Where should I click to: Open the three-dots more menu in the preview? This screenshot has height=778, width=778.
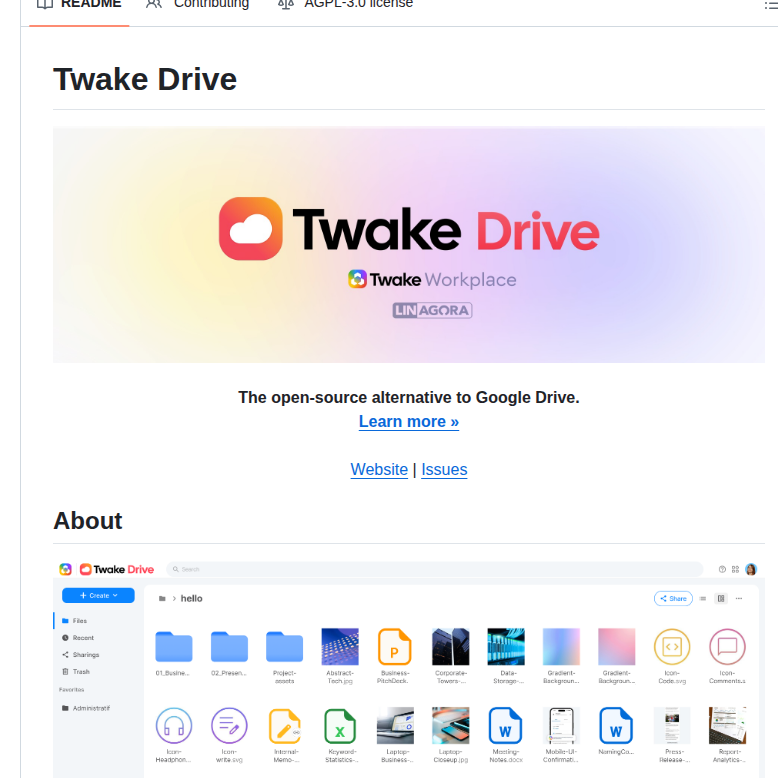739,598
